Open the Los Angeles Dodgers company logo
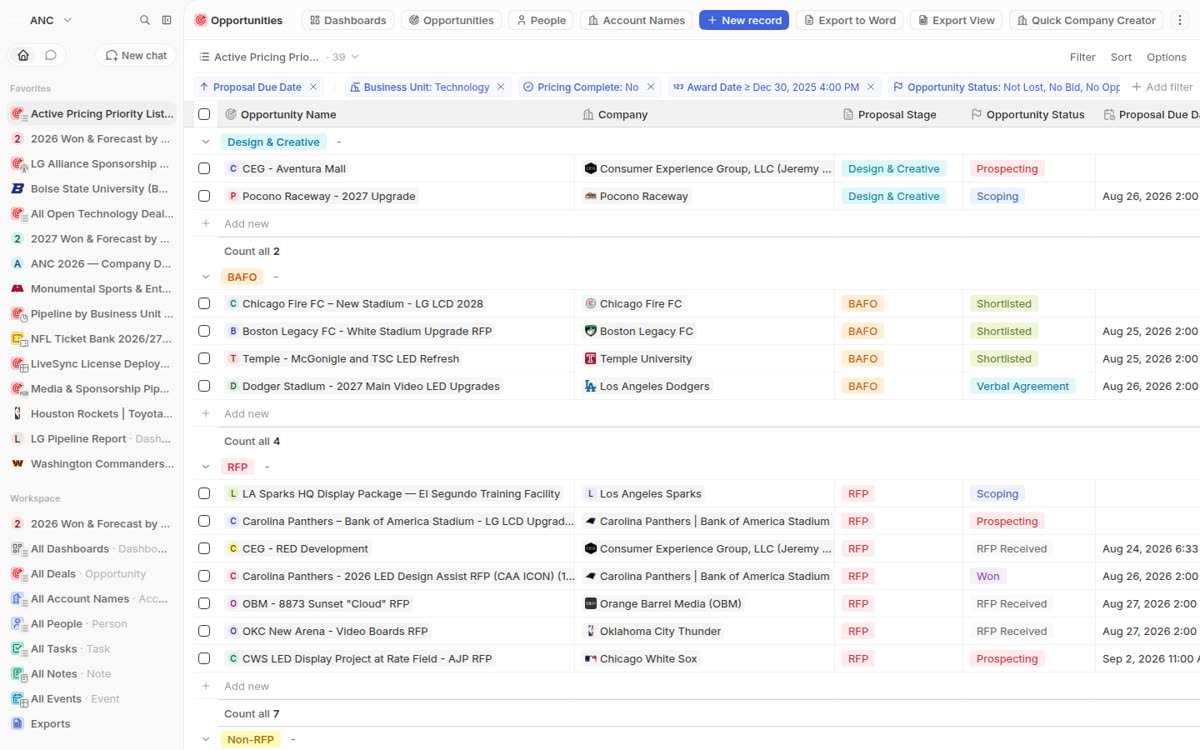The image size is (1200, 750). (590, 386)
